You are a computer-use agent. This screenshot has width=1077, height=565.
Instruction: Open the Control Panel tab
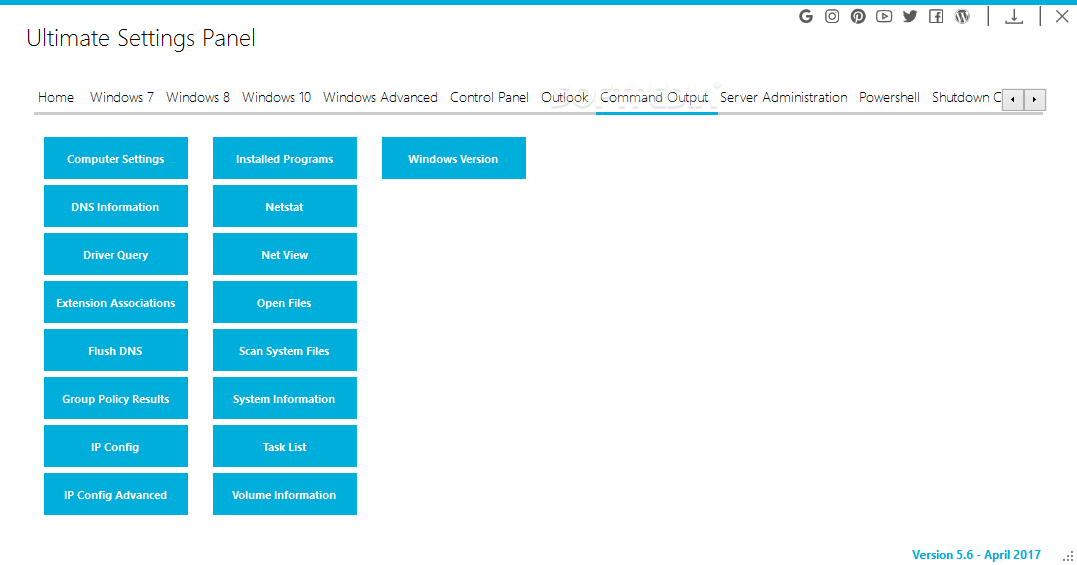(489, 97)
